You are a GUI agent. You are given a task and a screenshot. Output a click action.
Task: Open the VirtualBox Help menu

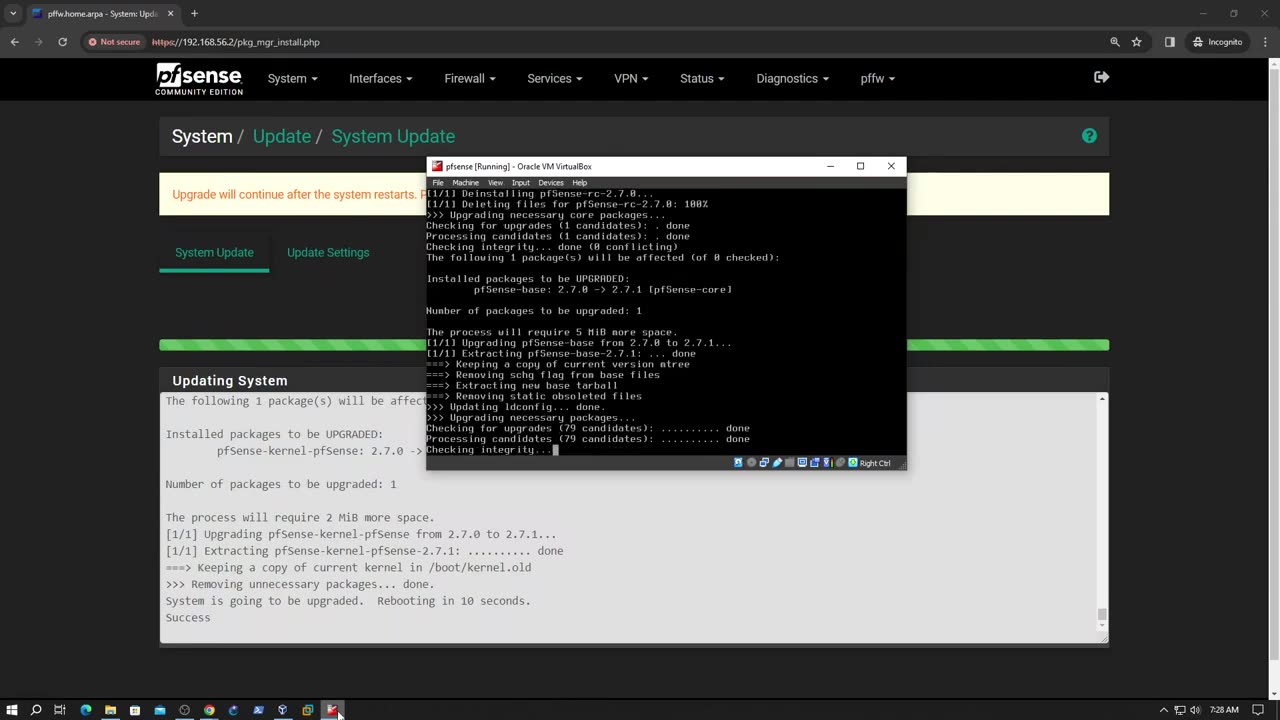point(579,183)
